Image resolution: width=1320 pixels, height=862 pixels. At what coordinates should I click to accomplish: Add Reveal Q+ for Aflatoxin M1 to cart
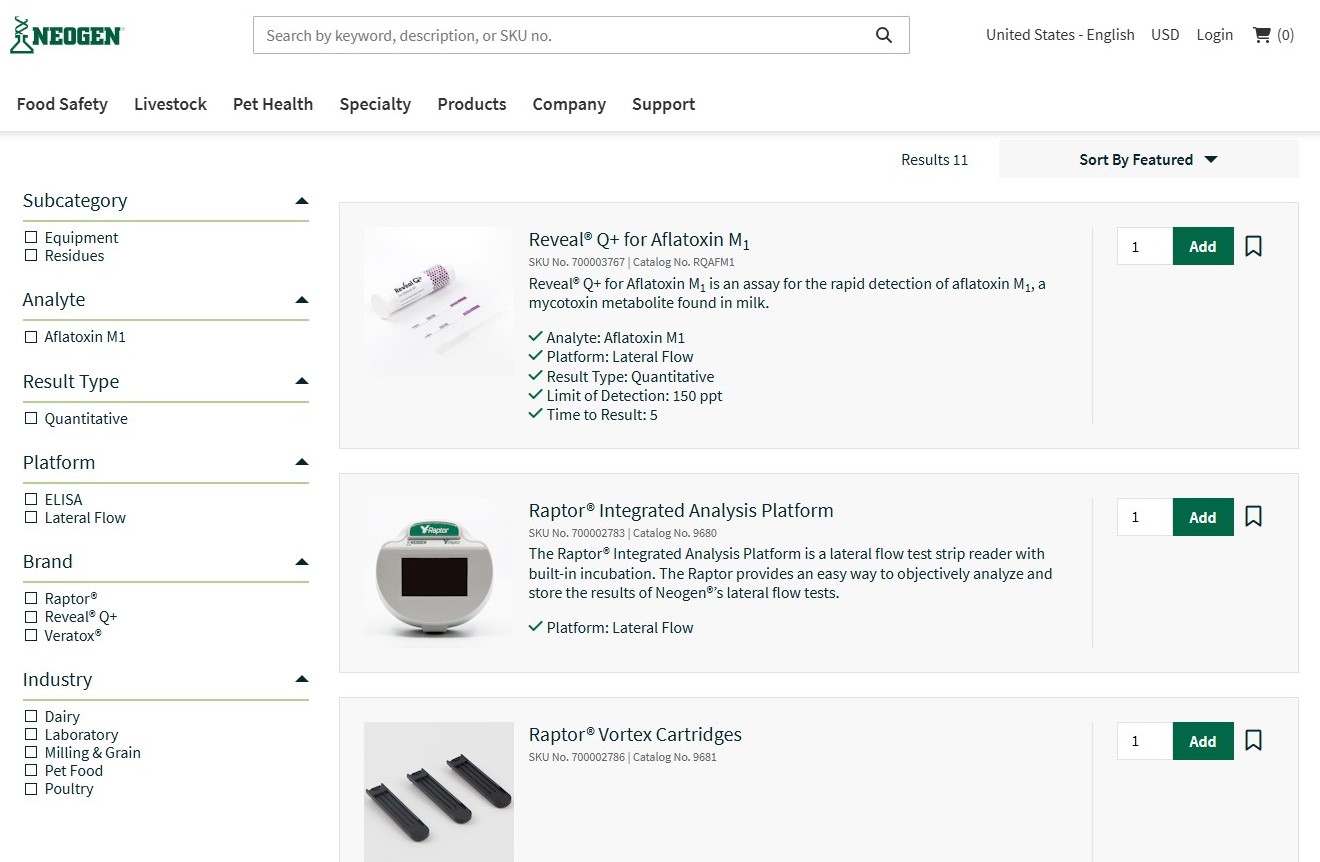click(x=1202, y=246)
